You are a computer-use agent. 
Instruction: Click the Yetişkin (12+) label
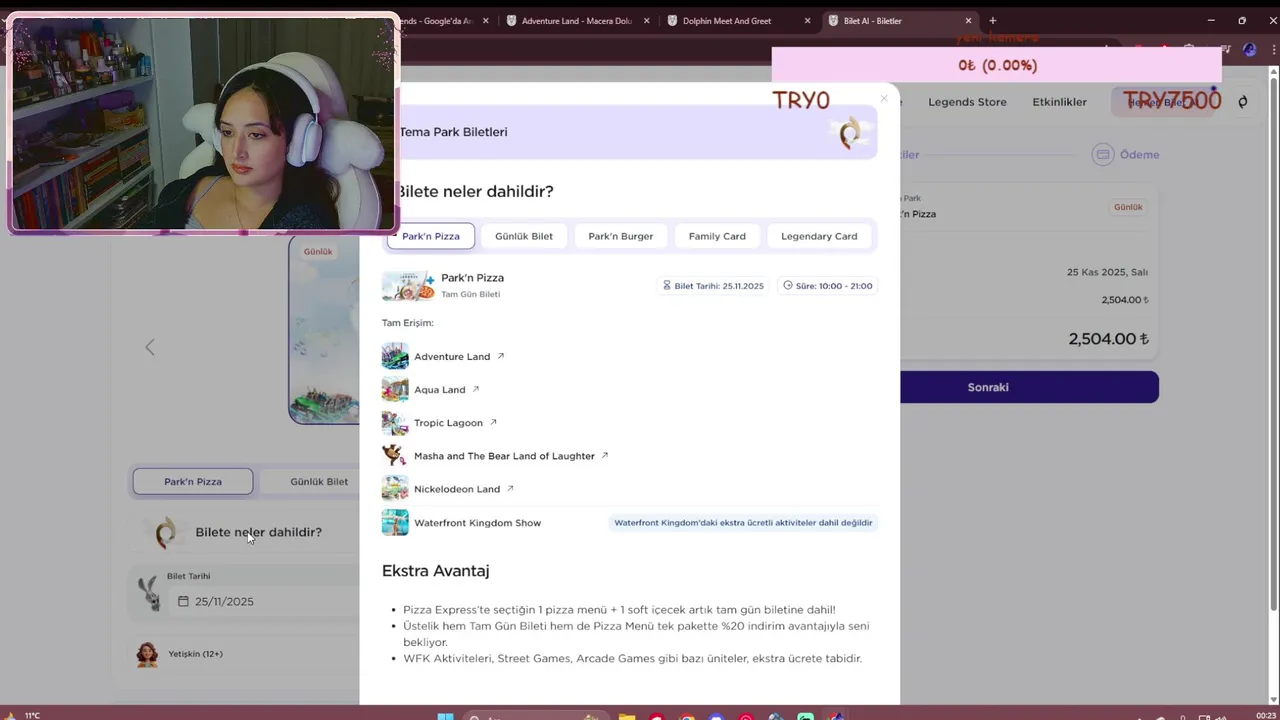pos(195,654)
